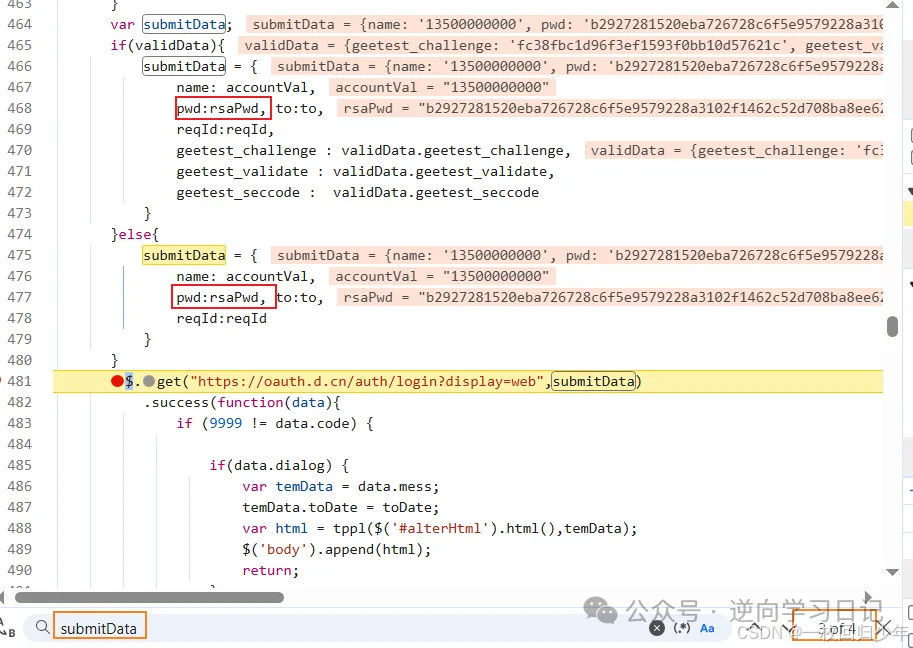Viewport: 913px width, 648px height.
Task: Click the horizontal scrollbar right arrow
Action: click(869, 597)
